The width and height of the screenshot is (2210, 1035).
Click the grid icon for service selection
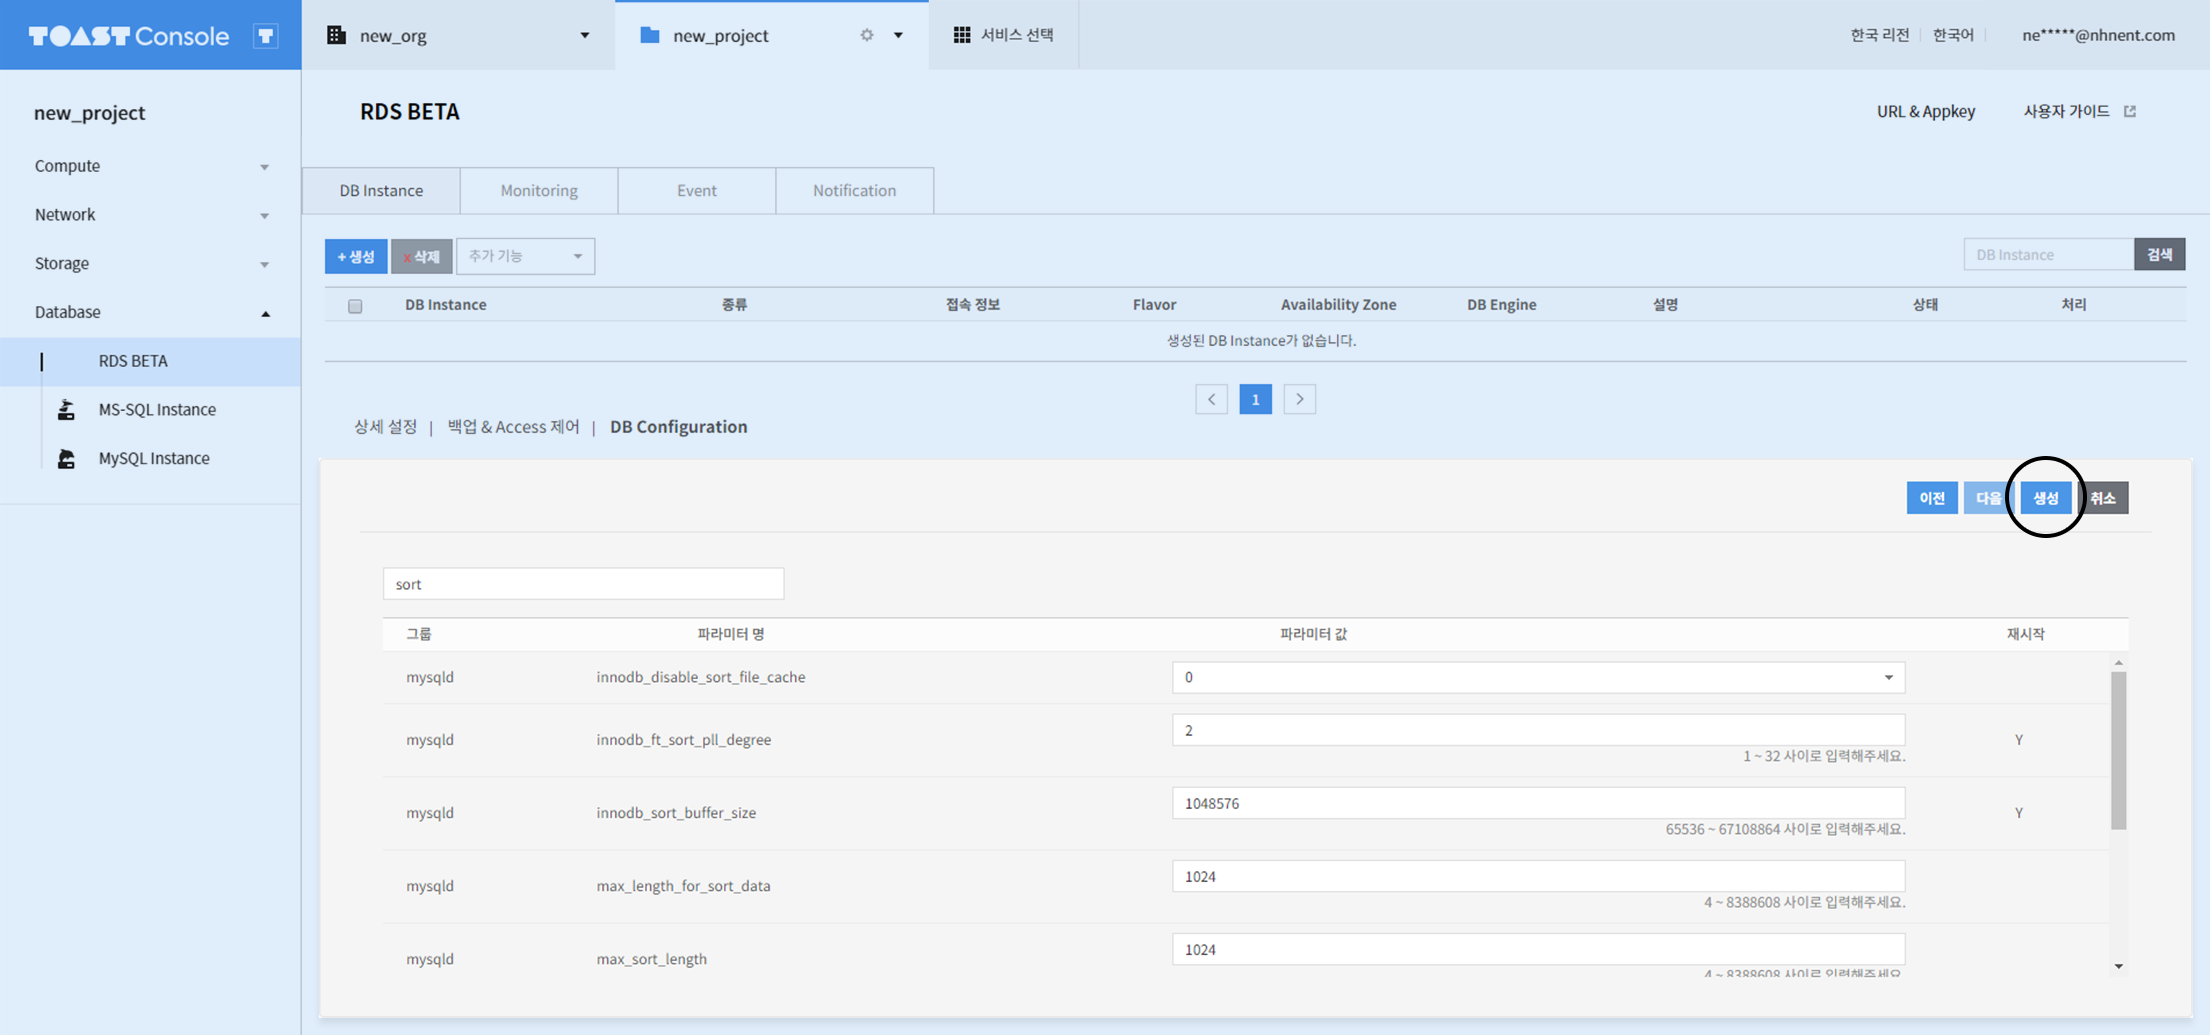tap(962, 35)
